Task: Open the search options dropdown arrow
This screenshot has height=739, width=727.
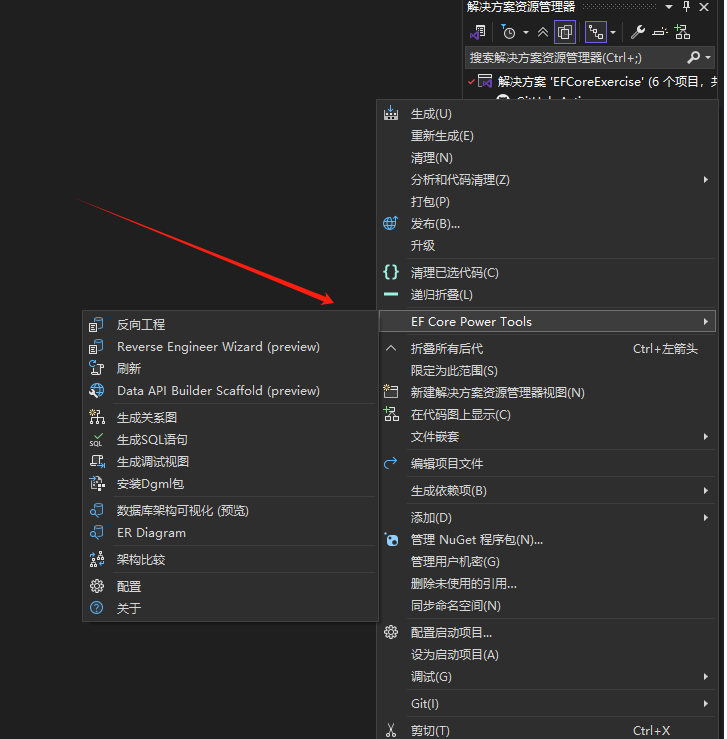Action: tap(708, 57)
